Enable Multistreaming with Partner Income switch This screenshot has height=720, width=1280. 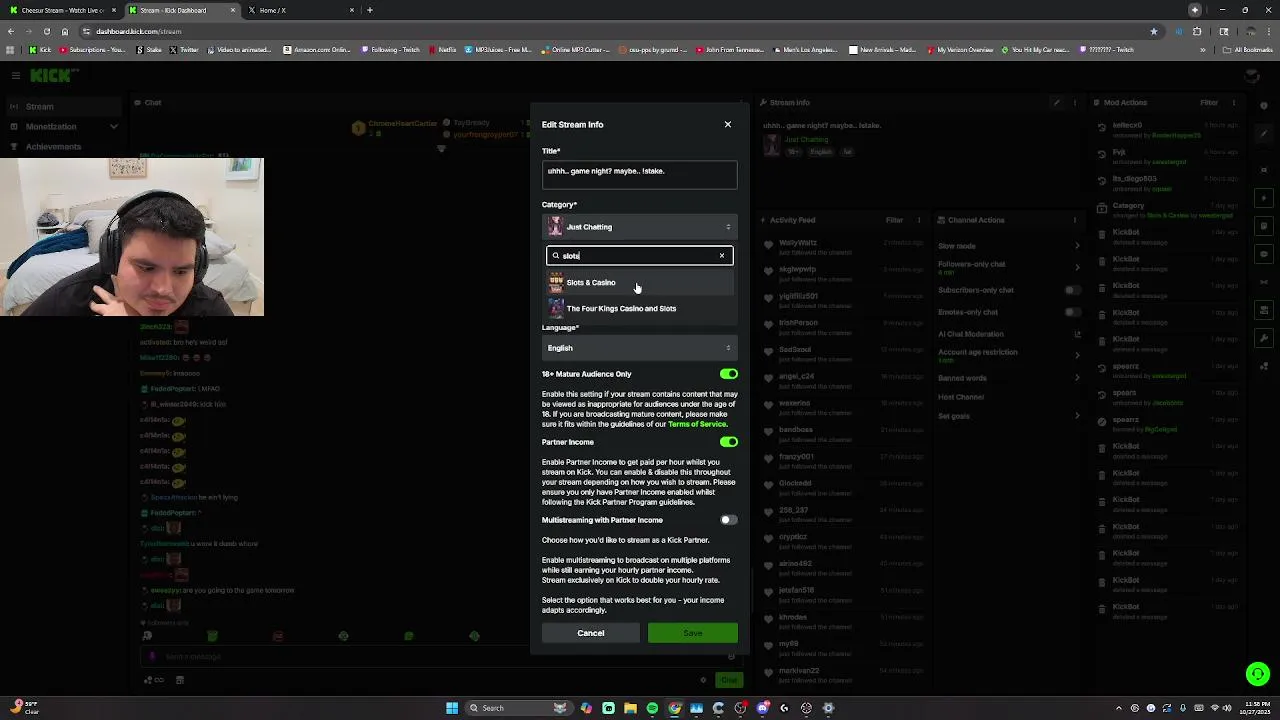pos(729,520)
